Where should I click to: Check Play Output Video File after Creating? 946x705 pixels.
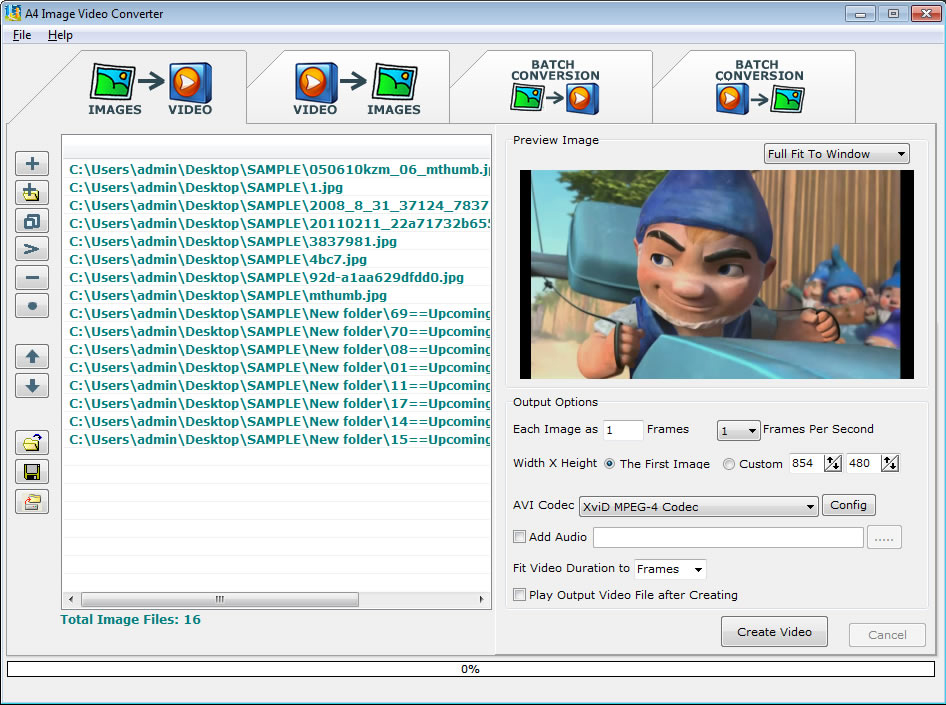[519, 595]
